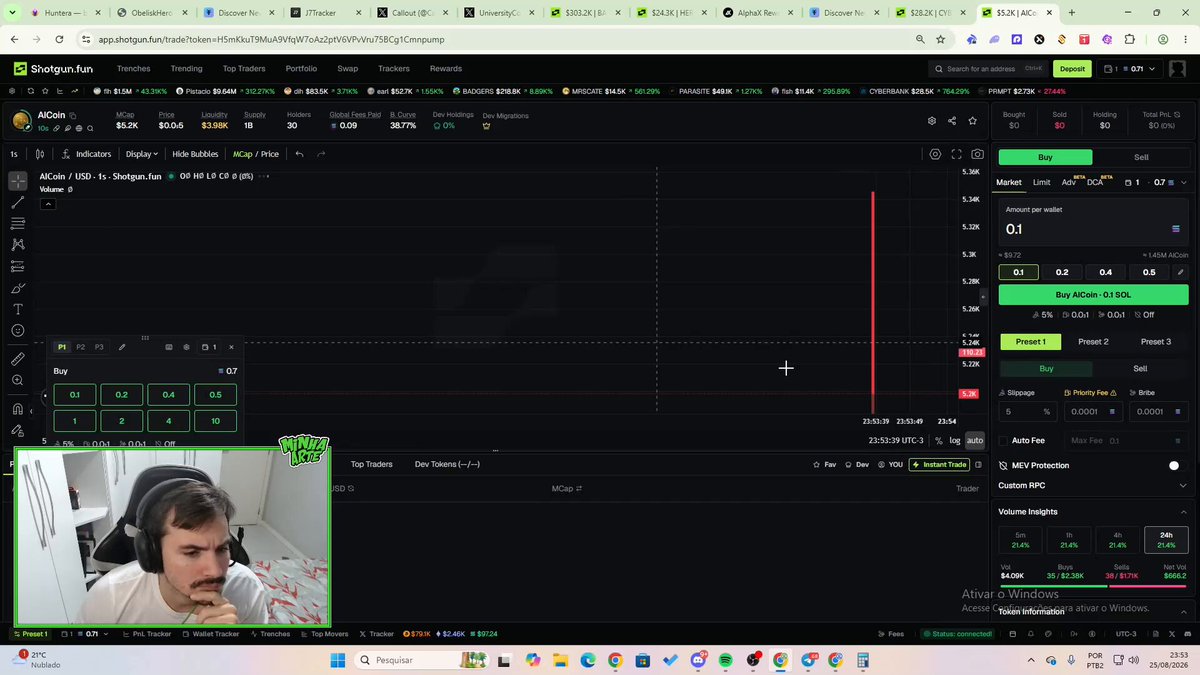This screenshot has height=675, width=1200.
Task: Toggle the Instant Trade button
Action: pos(939,464)
